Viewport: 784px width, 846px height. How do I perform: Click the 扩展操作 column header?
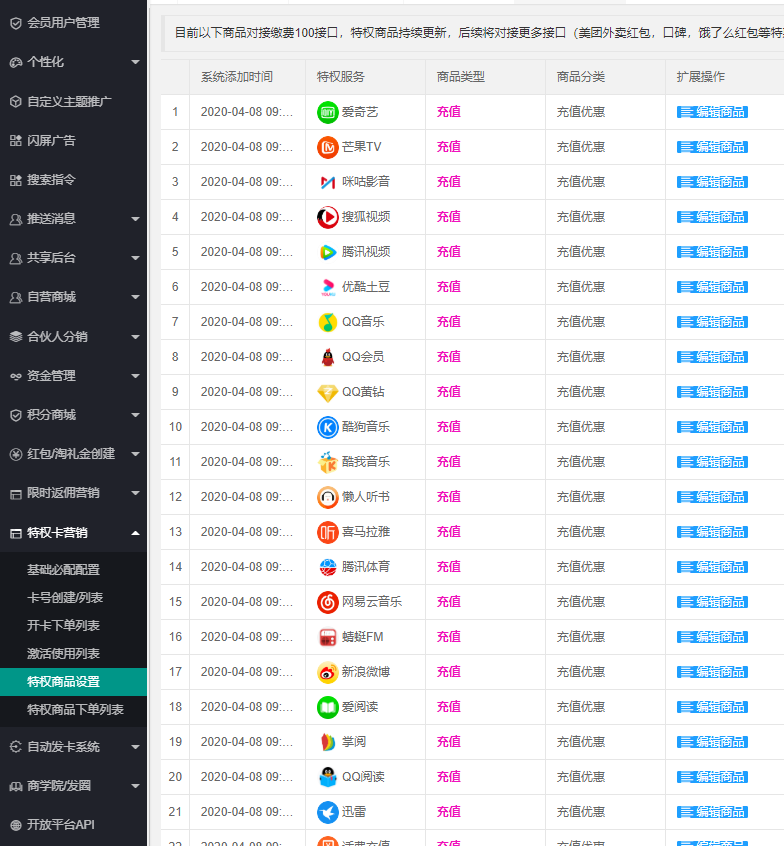700,77
